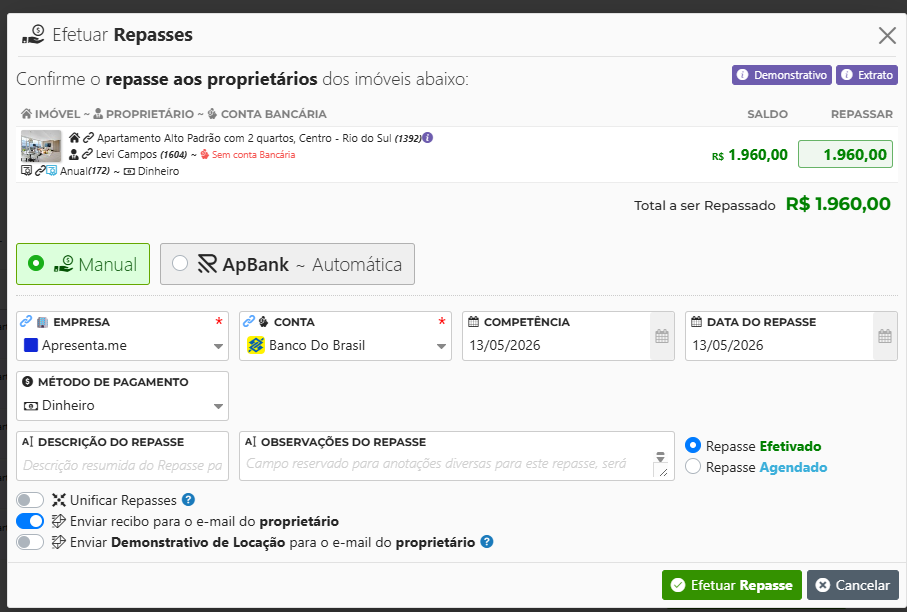
Task: Open the Conta dropdown Banco Do Brasil
Action: [x=345, y=345]
